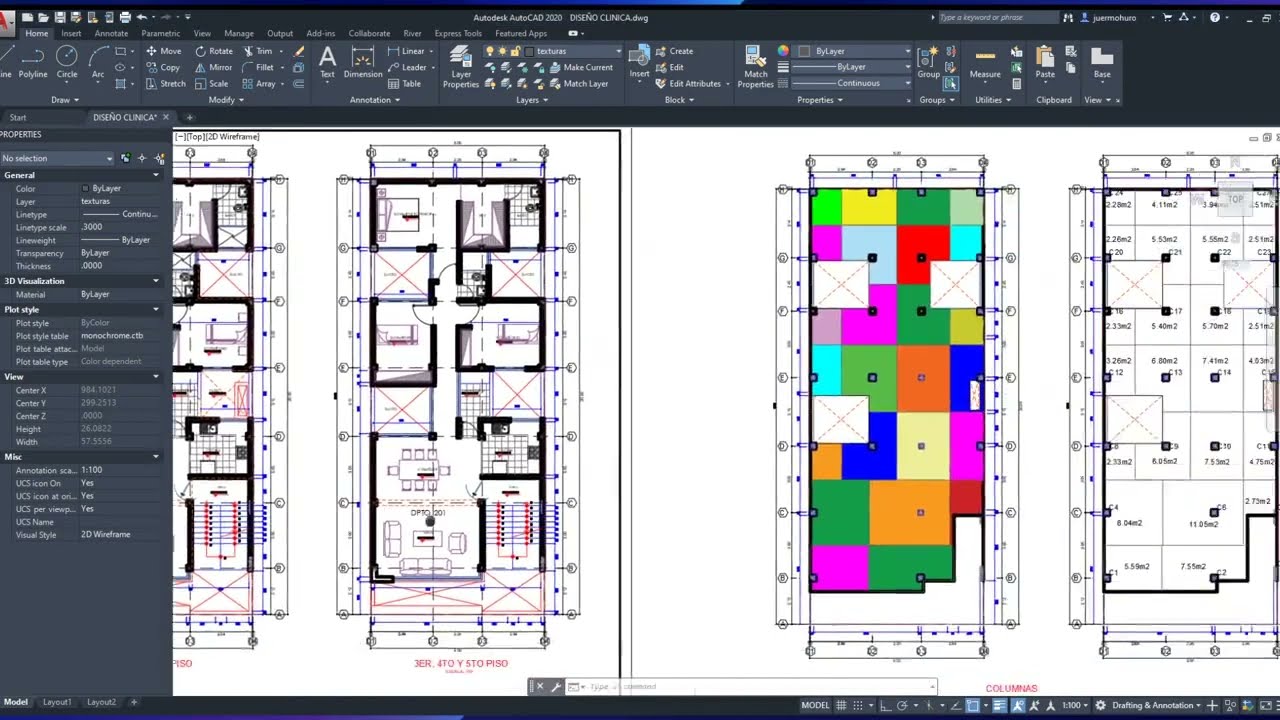The image size is (1280, 720).
Task: Open the Insert ribbon tab
Action: 71,33
